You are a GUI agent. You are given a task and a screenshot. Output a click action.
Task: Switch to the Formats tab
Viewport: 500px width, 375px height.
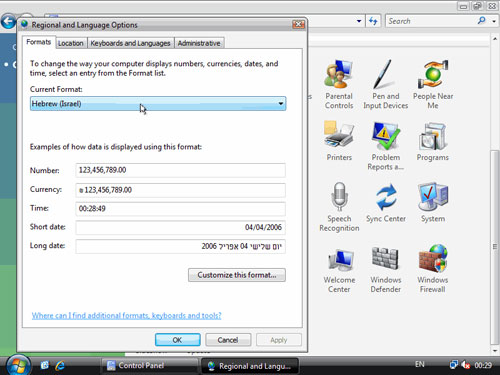[x=39, y=42]
